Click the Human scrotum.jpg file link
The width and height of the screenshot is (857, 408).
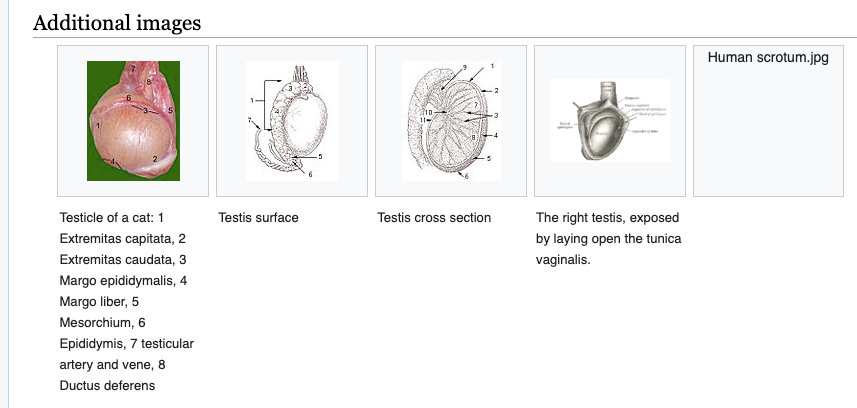768,57
